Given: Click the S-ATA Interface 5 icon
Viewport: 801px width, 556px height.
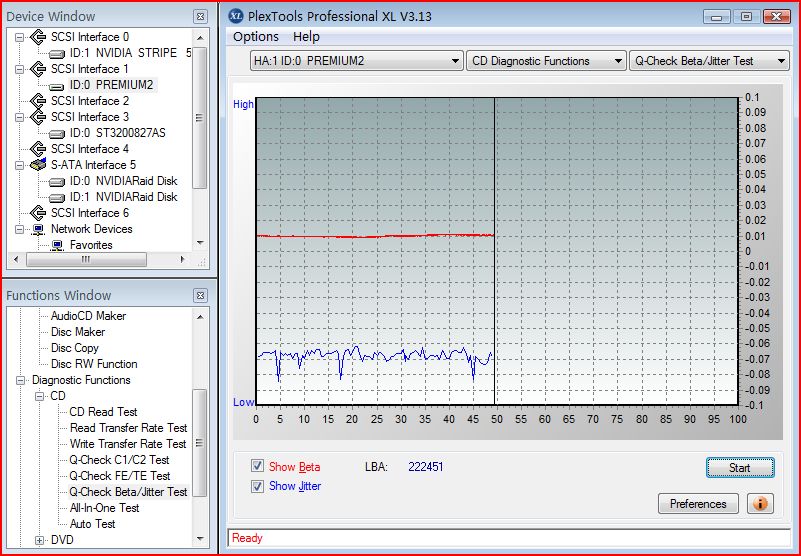Looking at the screenshot, I should pyautogui.click(x=38, y=165).
